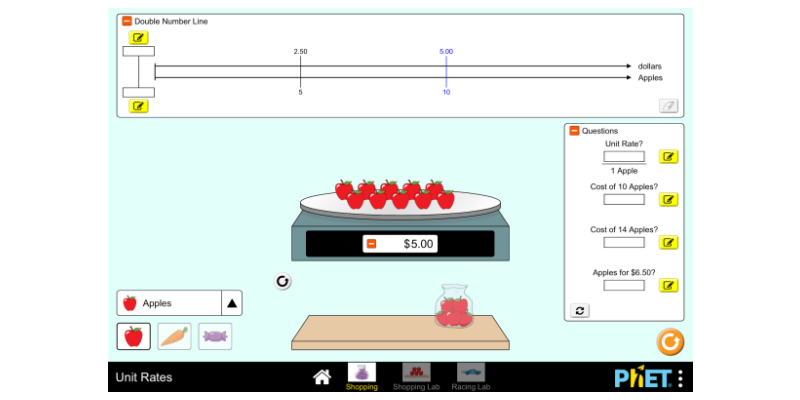Open the PhET menu
800x400 pixels.
(680, 378)
